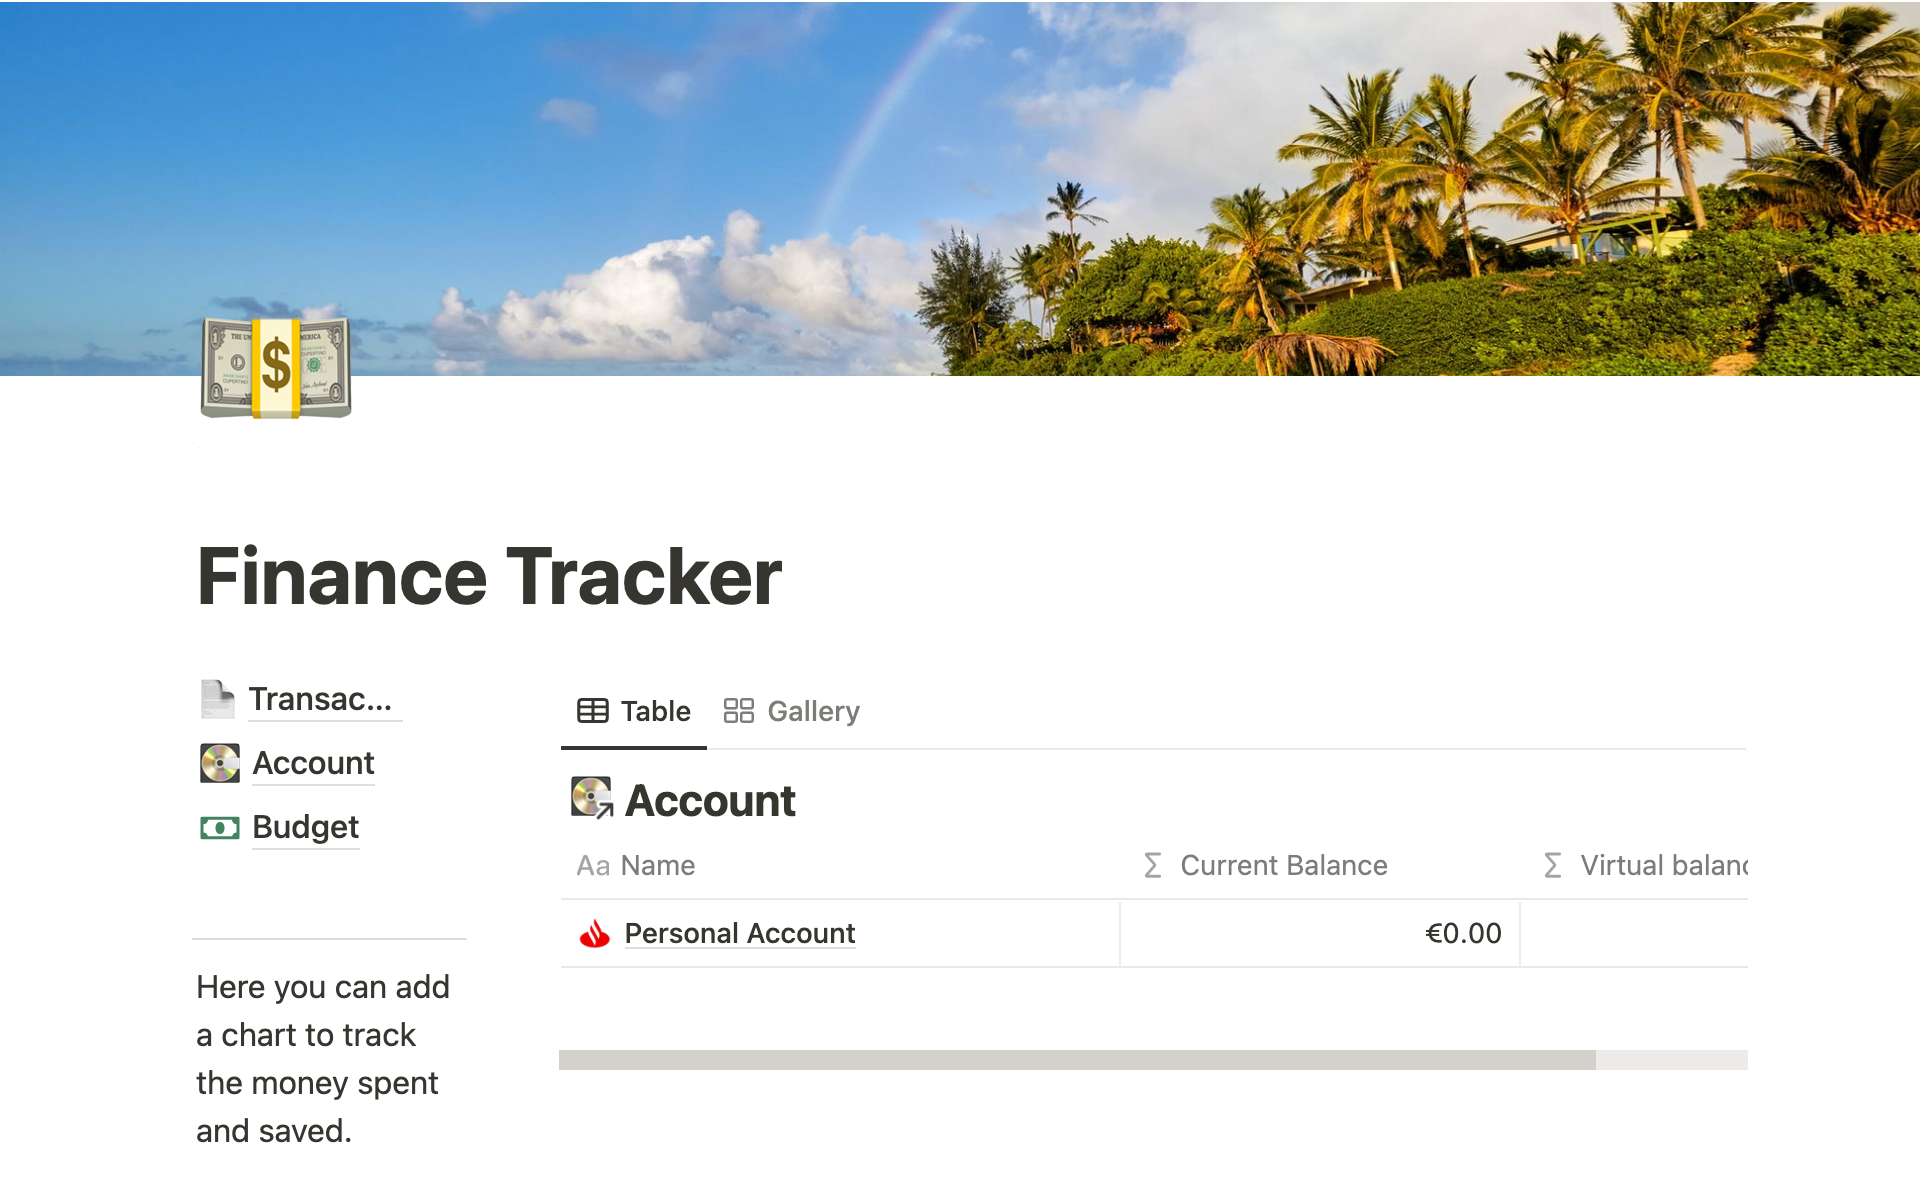Click the table grid icon in tabs
Image resolution: width=1920 pixels, height=1200 pixels.
(592, 711)
